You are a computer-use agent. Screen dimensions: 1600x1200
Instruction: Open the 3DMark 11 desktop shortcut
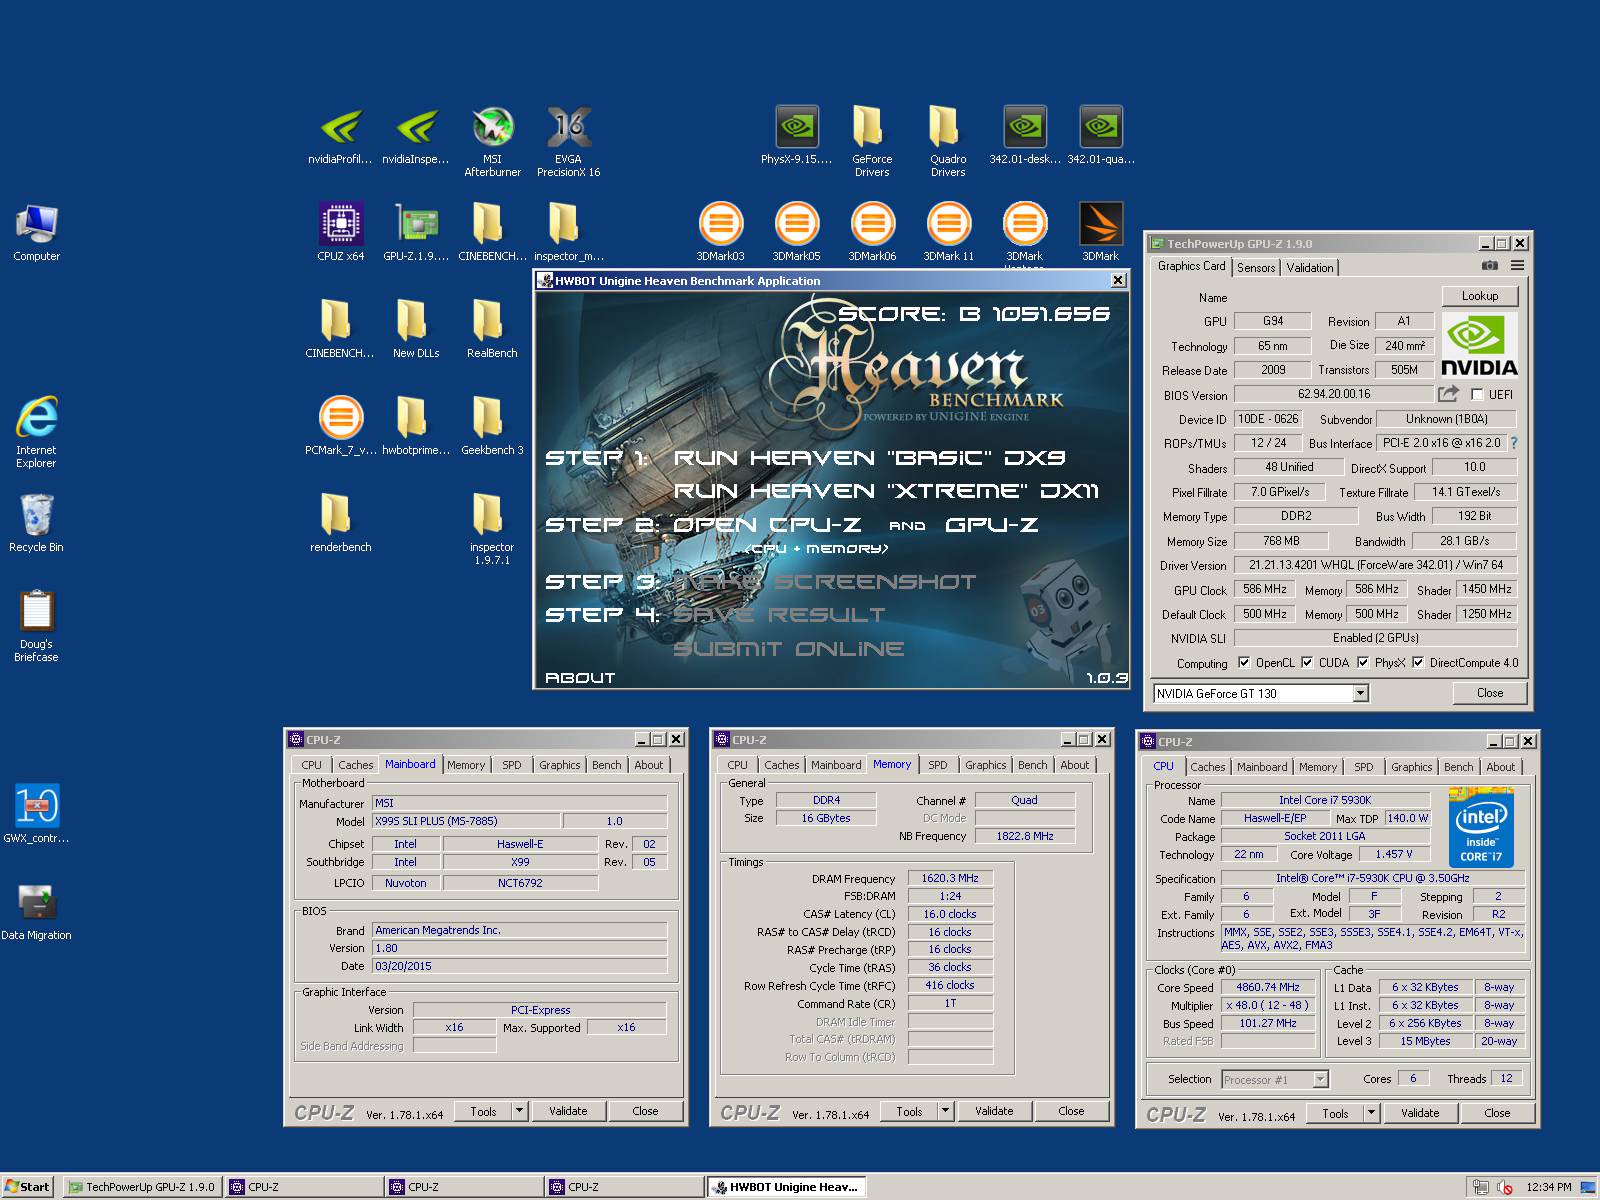948,232
